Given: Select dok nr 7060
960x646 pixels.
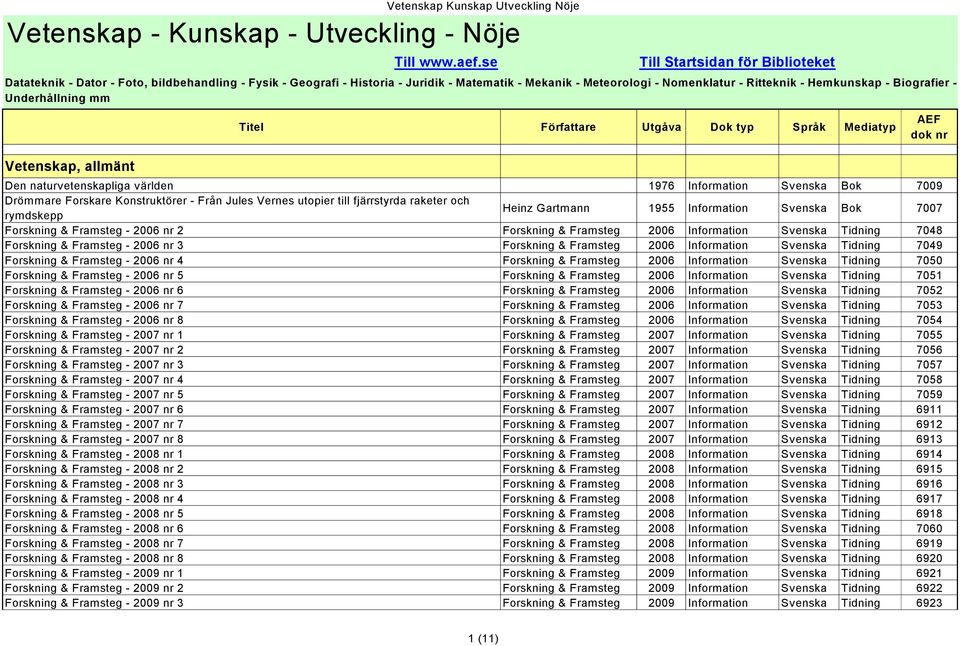Looking at the screenshot, I should click(x=929, y=528).
